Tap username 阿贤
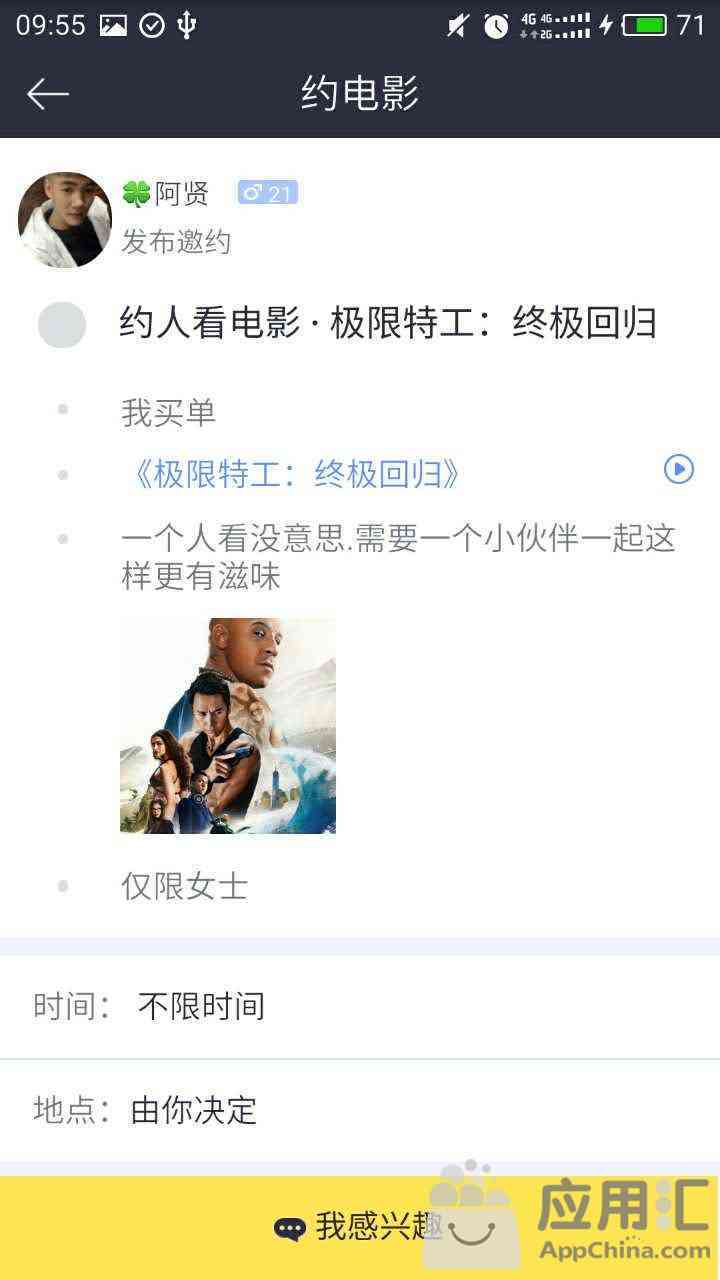The image size is (720, 1280). click(x=182, y=193)
